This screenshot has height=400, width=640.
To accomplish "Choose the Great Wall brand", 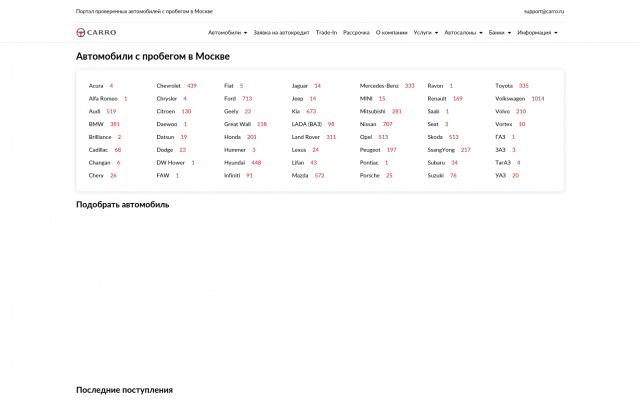I will (237, 124).
